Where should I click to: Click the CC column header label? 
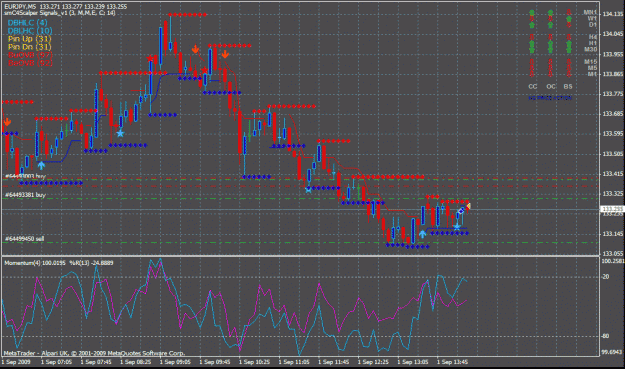coord(533,86)
